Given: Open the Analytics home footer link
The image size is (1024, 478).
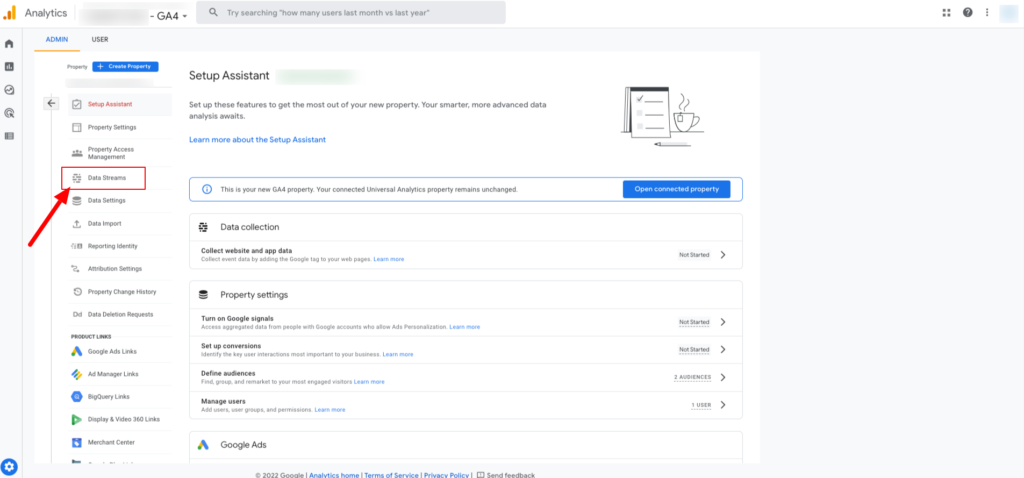Looking at the screenshot, I should pos(334,475).
